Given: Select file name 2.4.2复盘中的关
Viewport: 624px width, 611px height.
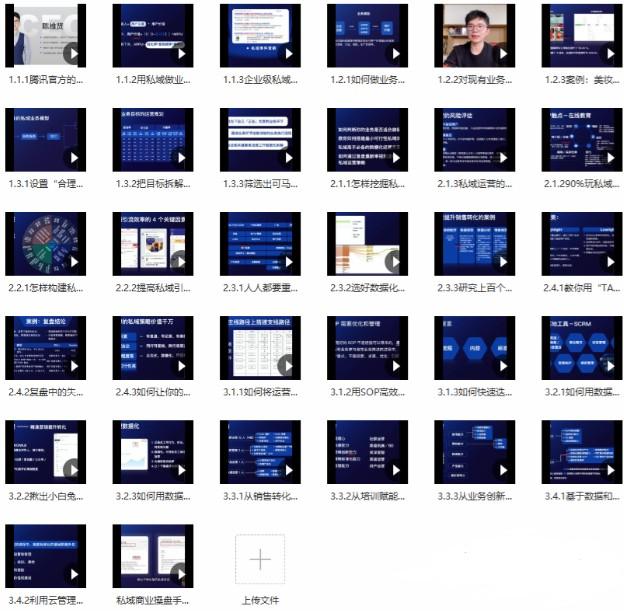Looking at the screenshot, I should pos(45,392).
